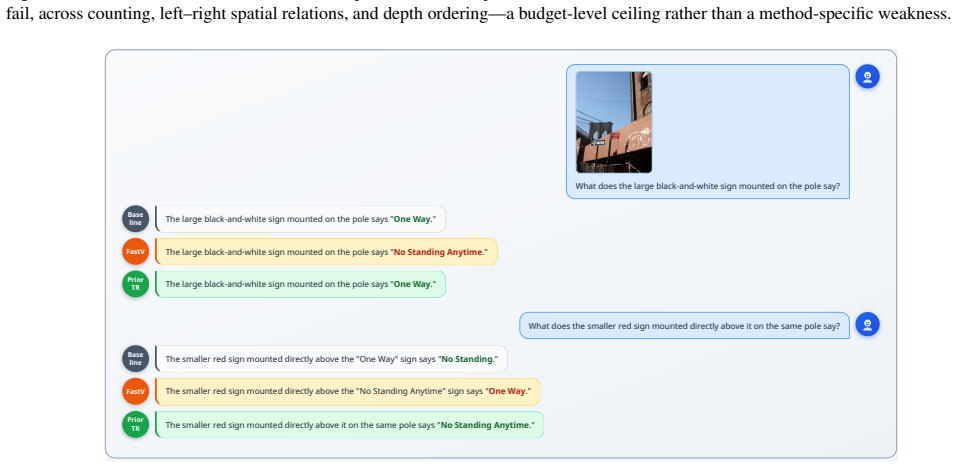Click the question about the smaller red sign

684,325
